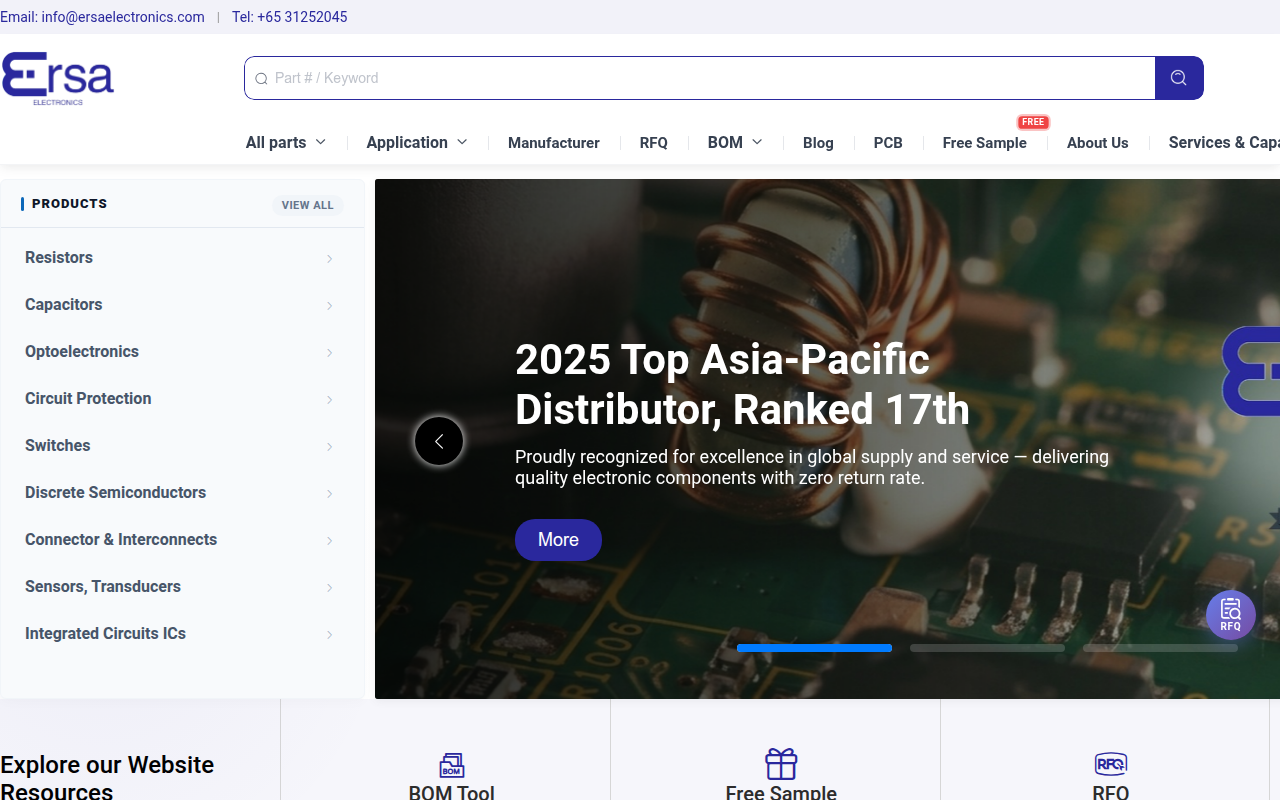This screenshot has height=800, width=1280.
Task: Expand the Resistors category arrow
Action: point(329,259)
